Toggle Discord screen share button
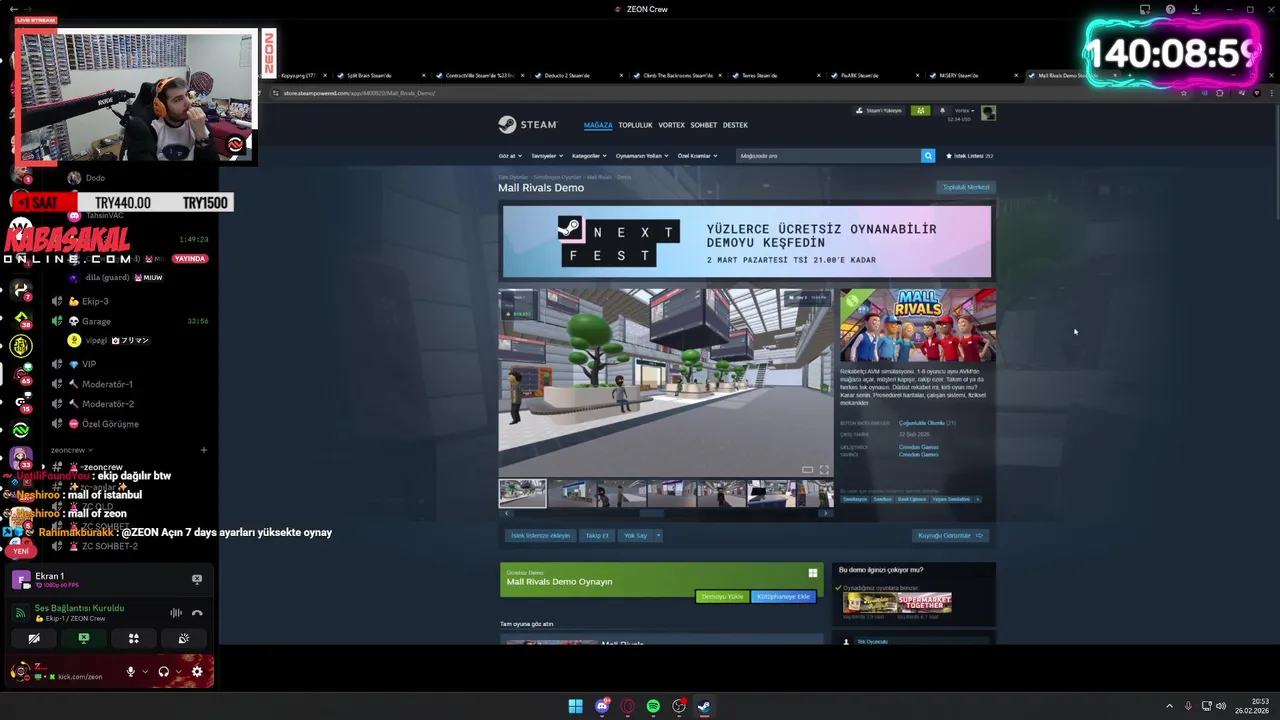The height and width of the screenshot is (720, 1280). coord(84,638)
